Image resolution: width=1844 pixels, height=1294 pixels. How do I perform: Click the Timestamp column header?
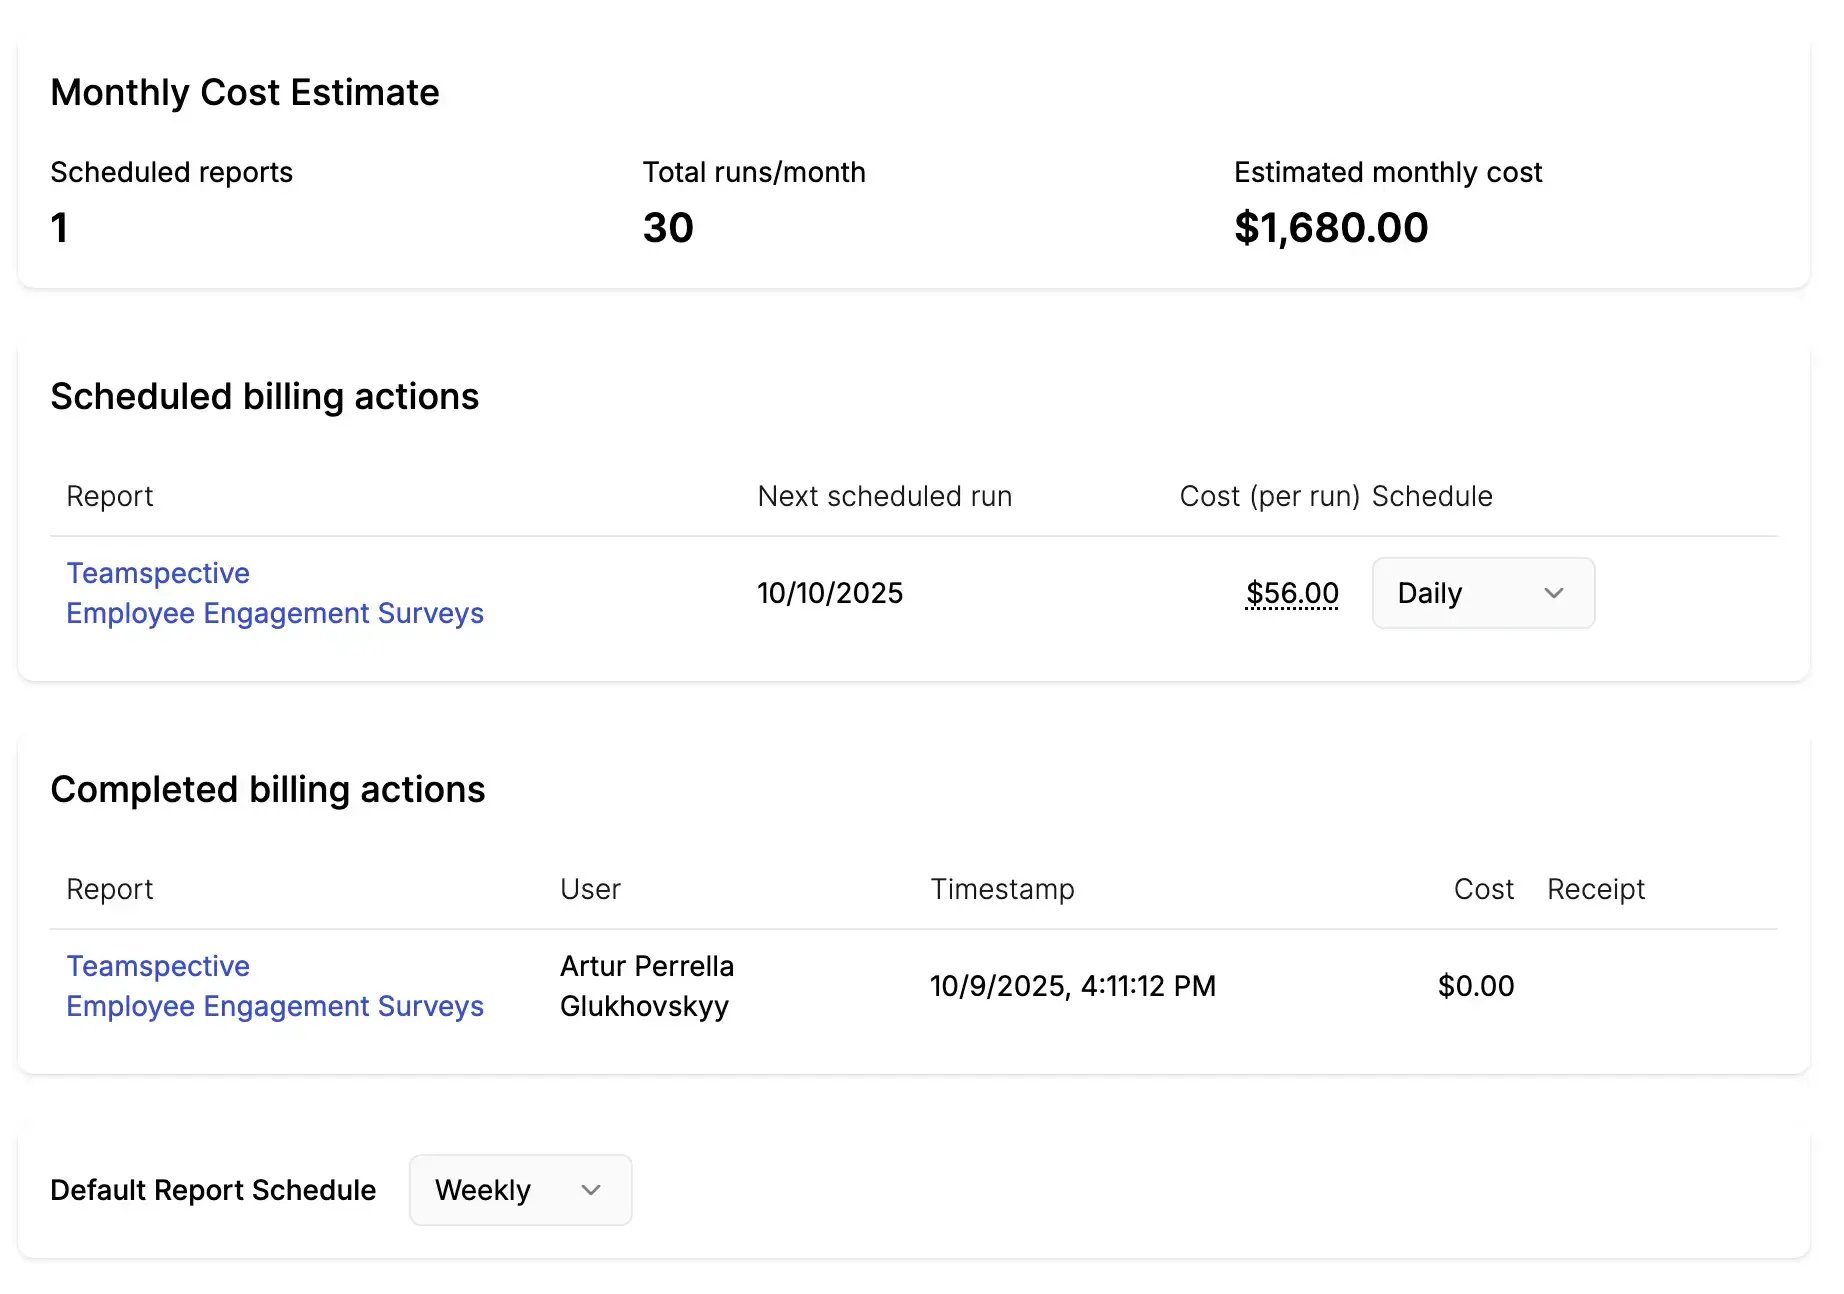1002,889
